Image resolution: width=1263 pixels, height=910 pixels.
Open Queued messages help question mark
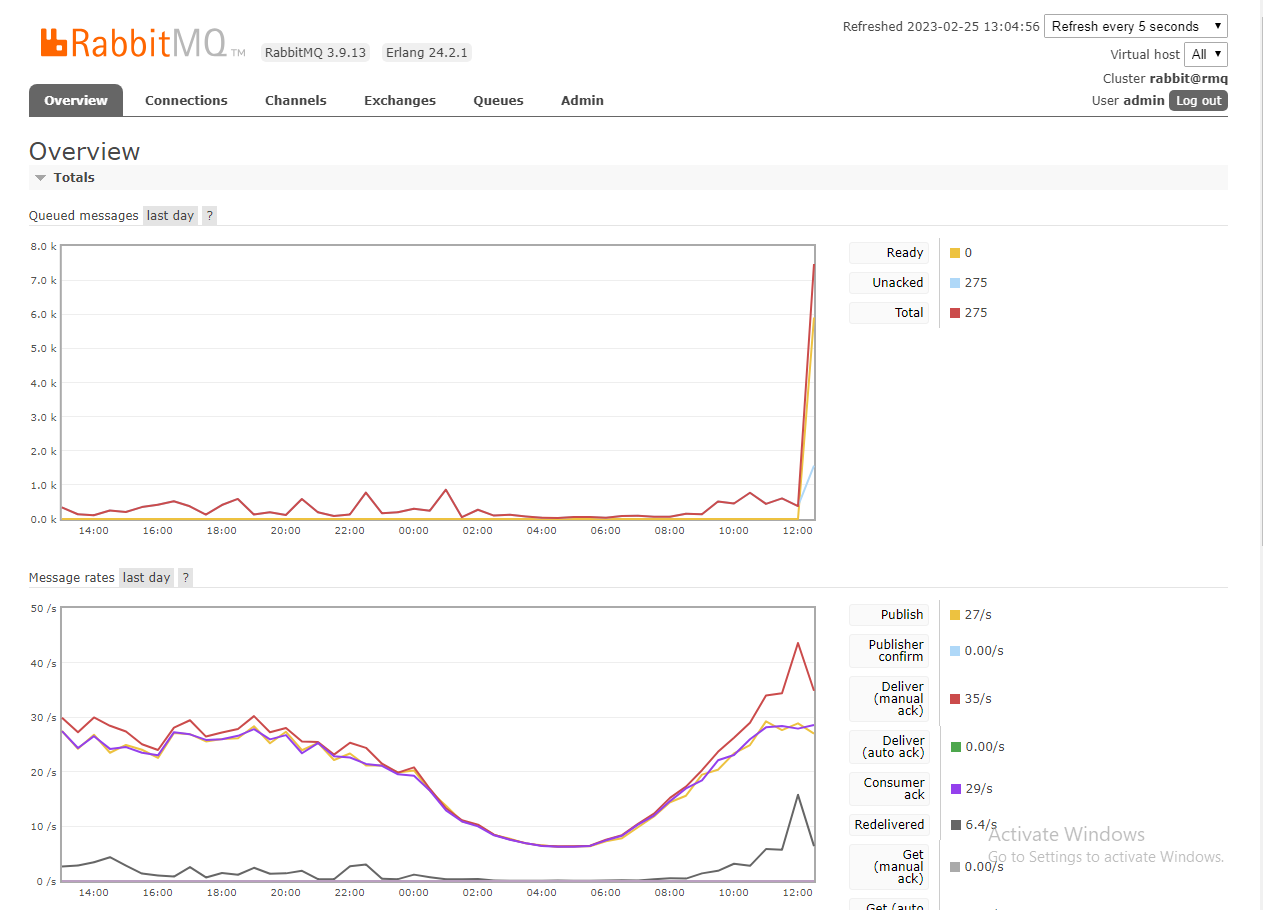[209, 215]
